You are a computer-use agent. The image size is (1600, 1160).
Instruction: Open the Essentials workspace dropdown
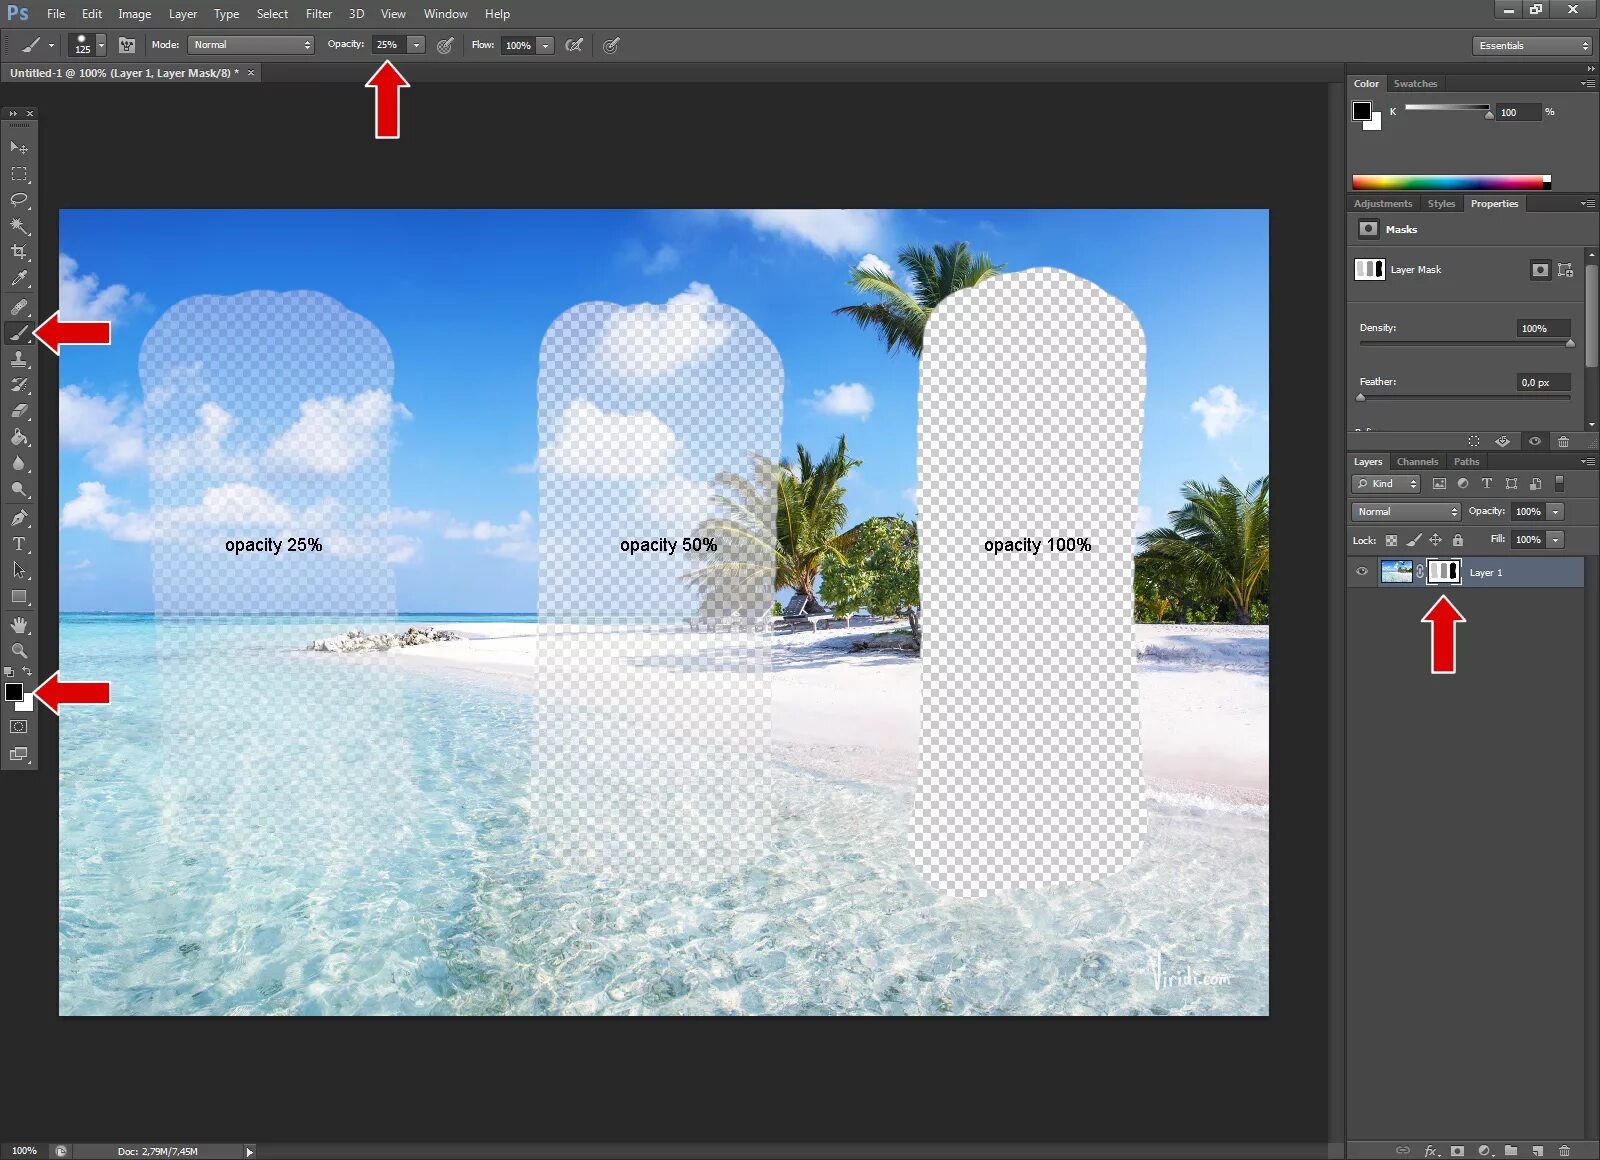pos(1531,45)
